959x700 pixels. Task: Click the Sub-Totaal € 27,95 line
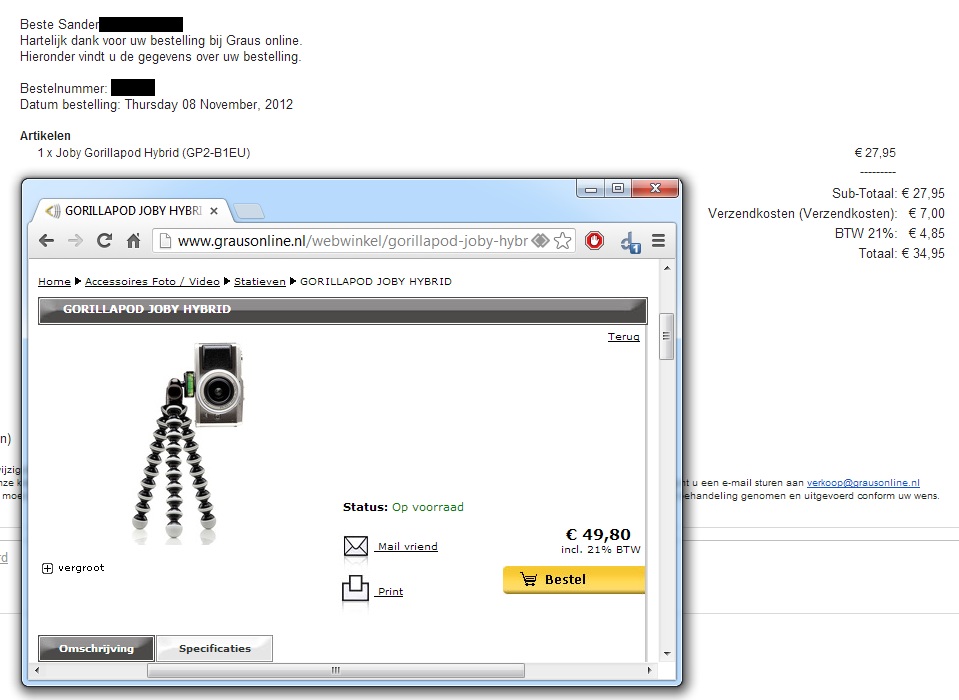pos(888,193)
